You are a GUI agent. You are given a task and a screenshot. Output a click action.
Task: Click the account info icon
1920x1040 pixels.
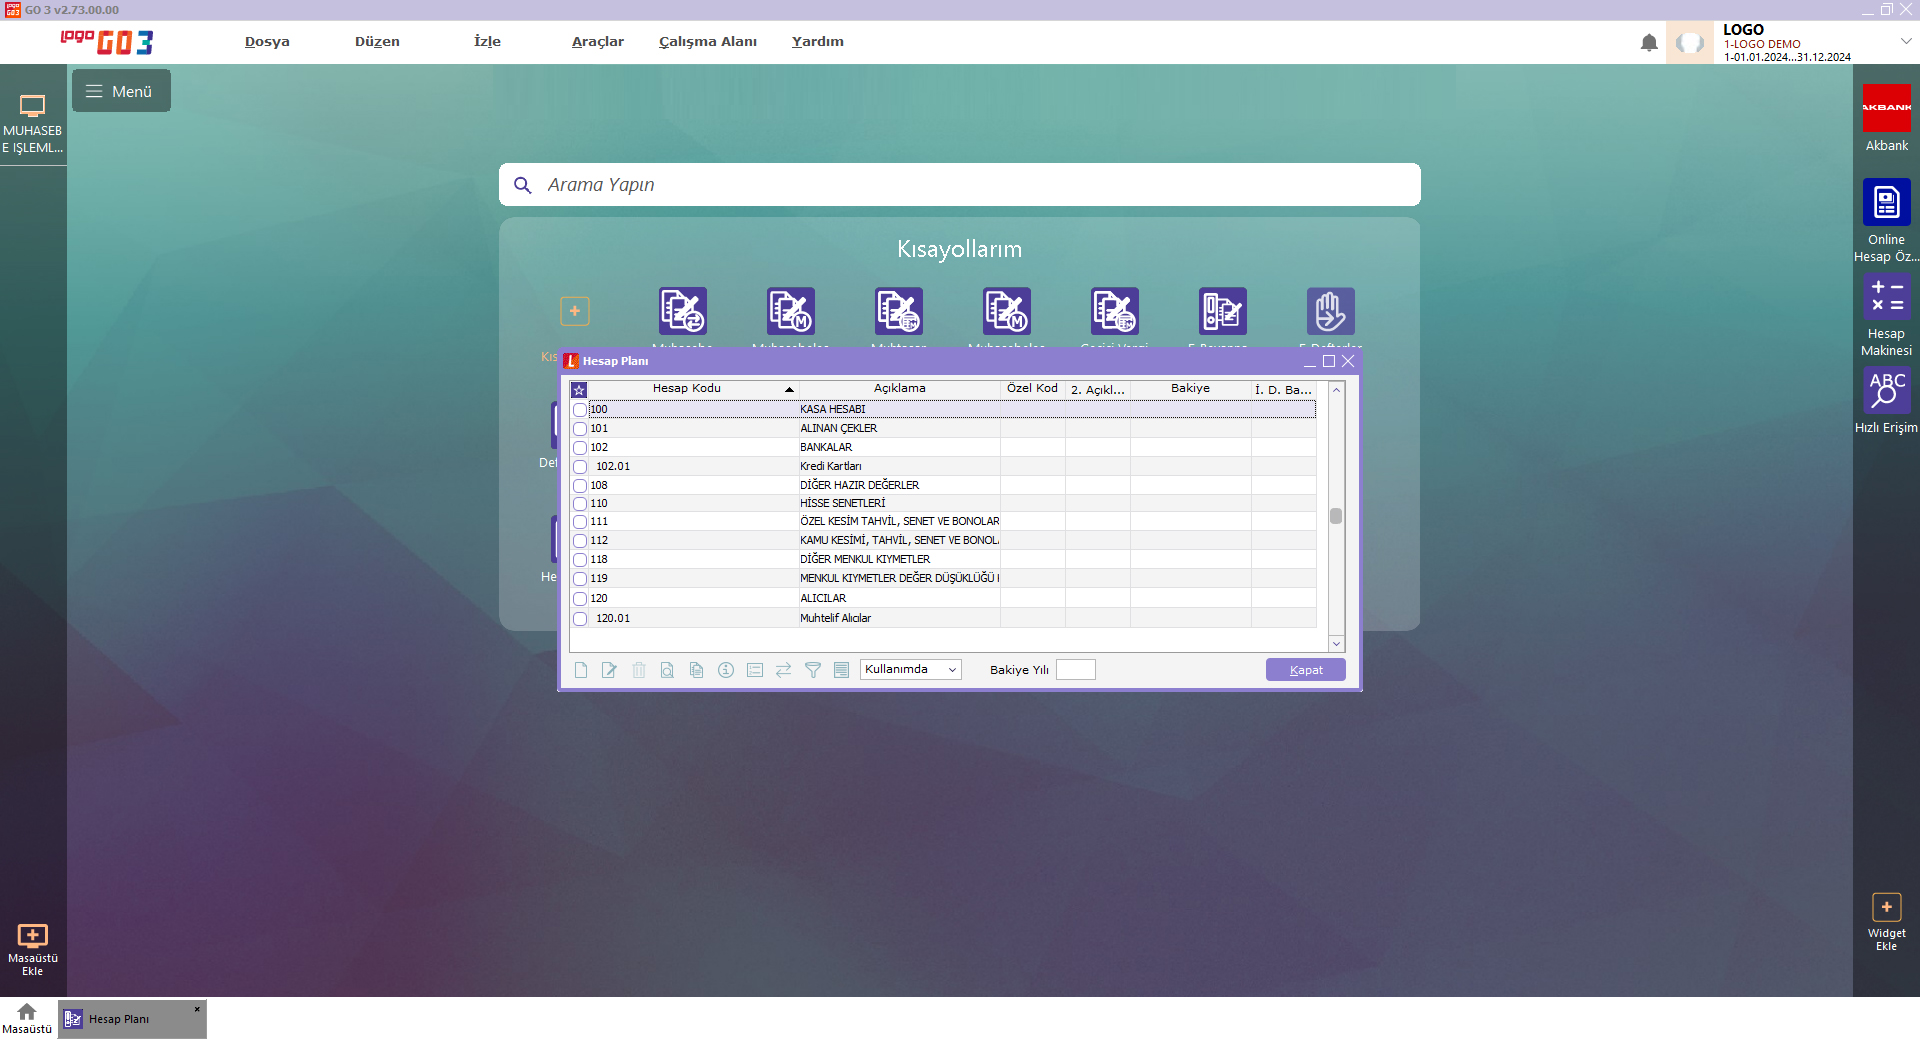[x=726, y=670]
